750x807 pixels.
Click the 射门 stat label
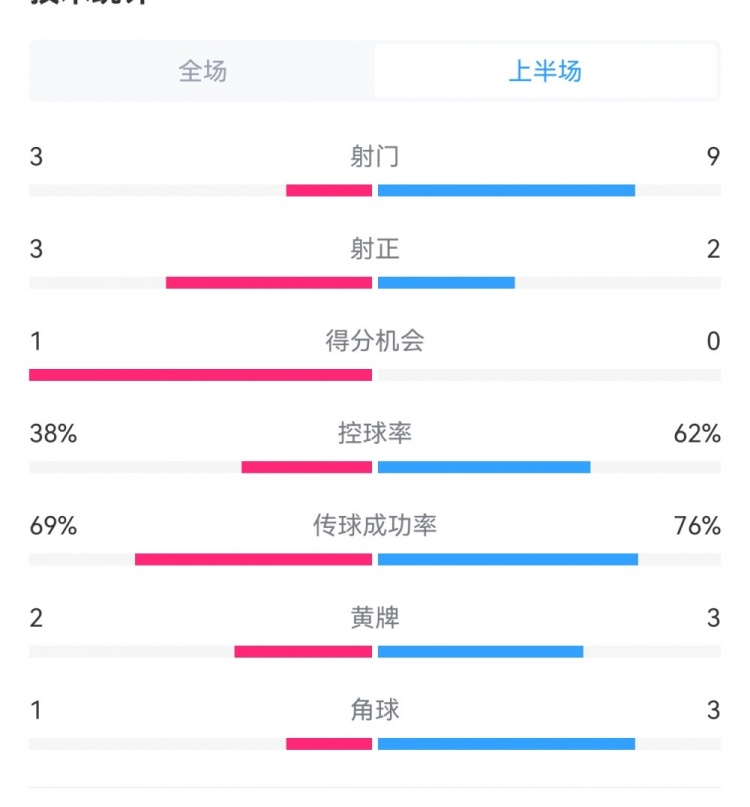point(375,156)
